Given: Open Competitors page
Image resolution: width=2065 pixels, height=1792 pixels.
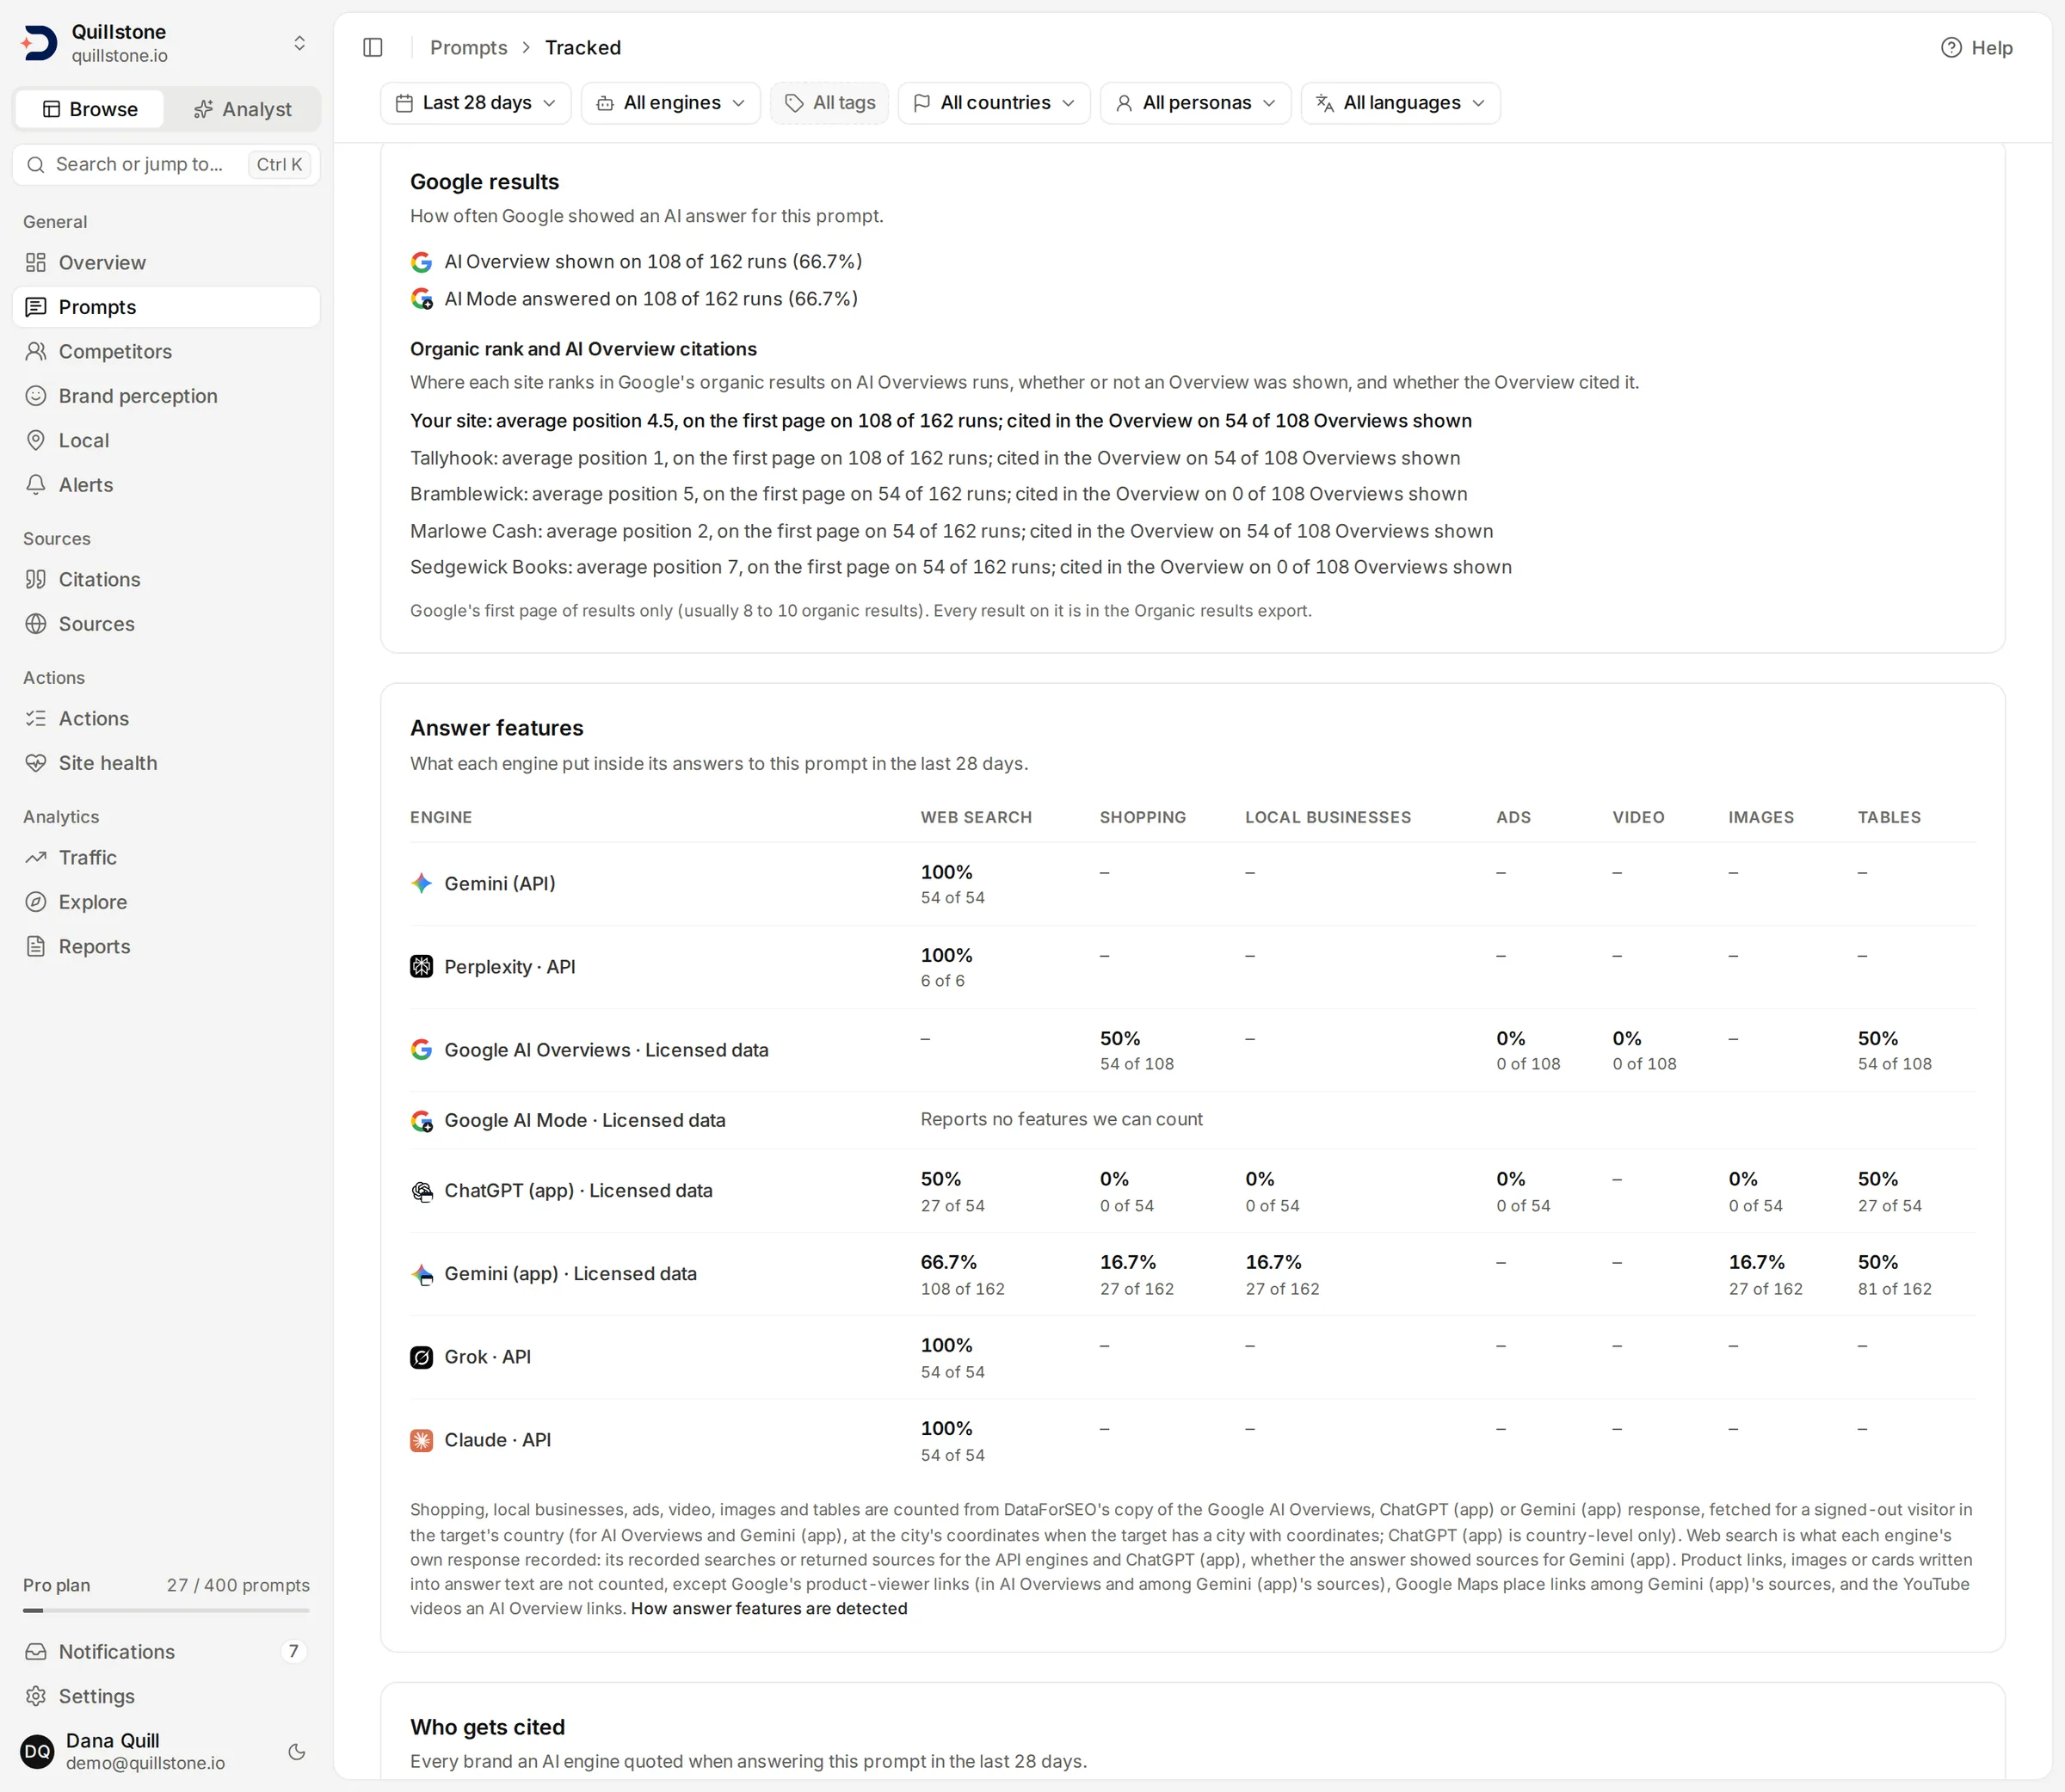Looking at the screenshot, I should 166,351.
